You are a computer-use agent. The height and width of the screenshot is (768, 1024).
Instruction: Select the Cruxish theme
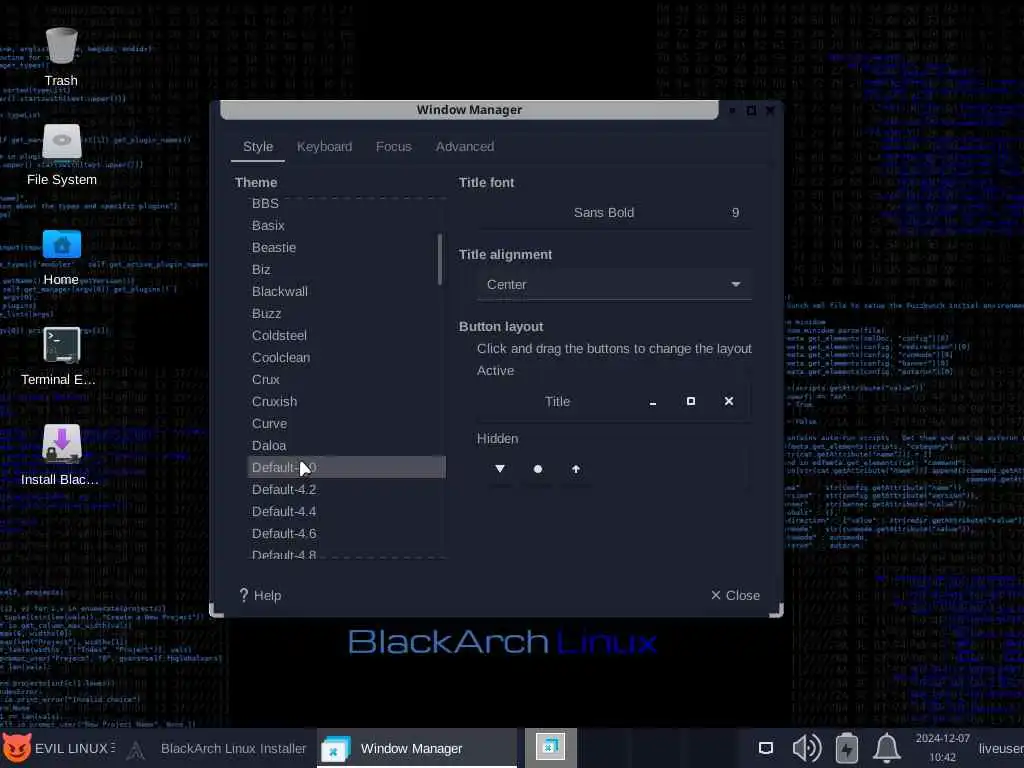tap(346, 402)
